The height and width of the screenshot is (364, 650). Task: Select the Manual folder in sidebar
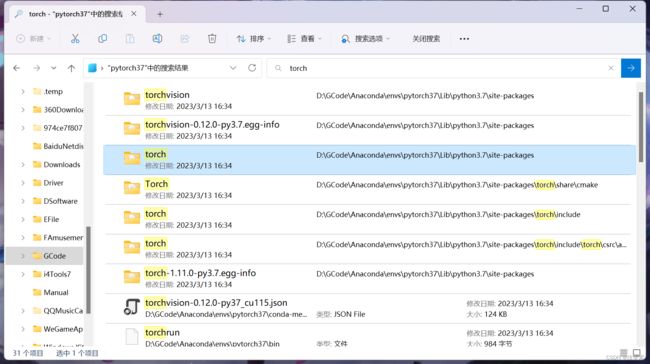pyautogui.click(x=51, y=292)
